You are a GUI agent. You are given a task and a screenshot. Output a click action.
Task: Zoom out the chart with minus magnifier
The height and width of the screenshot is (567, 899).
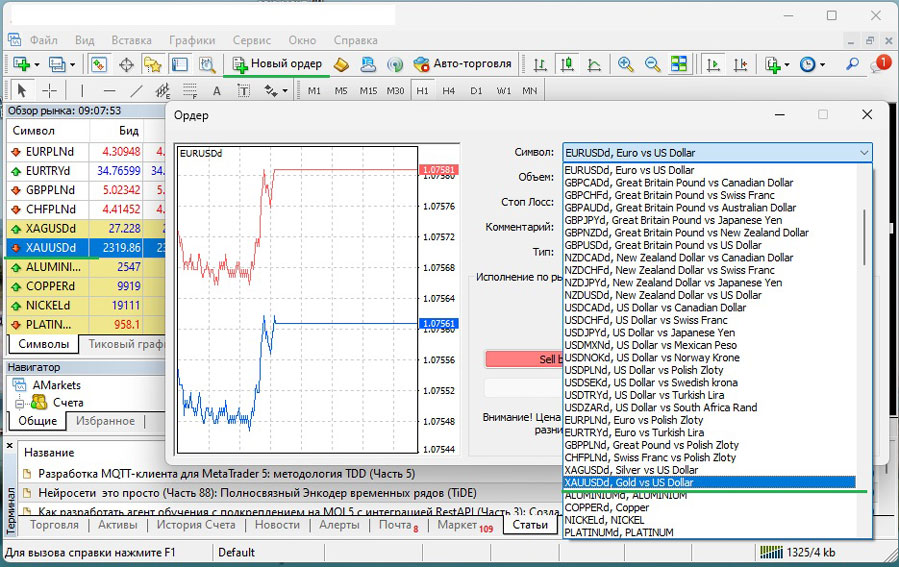tap(652, 64)
